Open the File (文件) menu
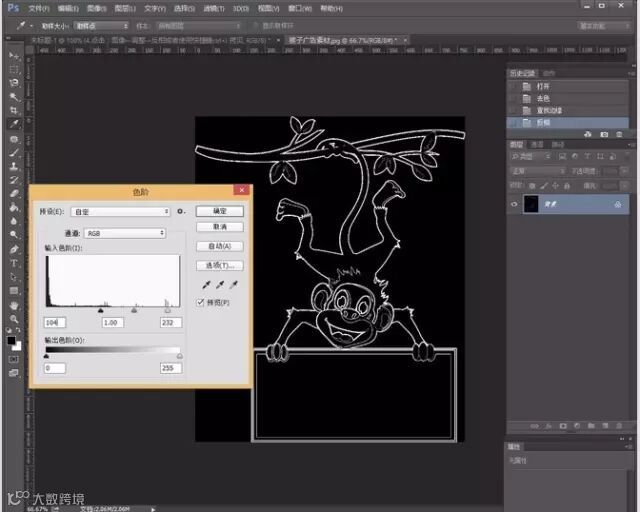 coord(38,8)
